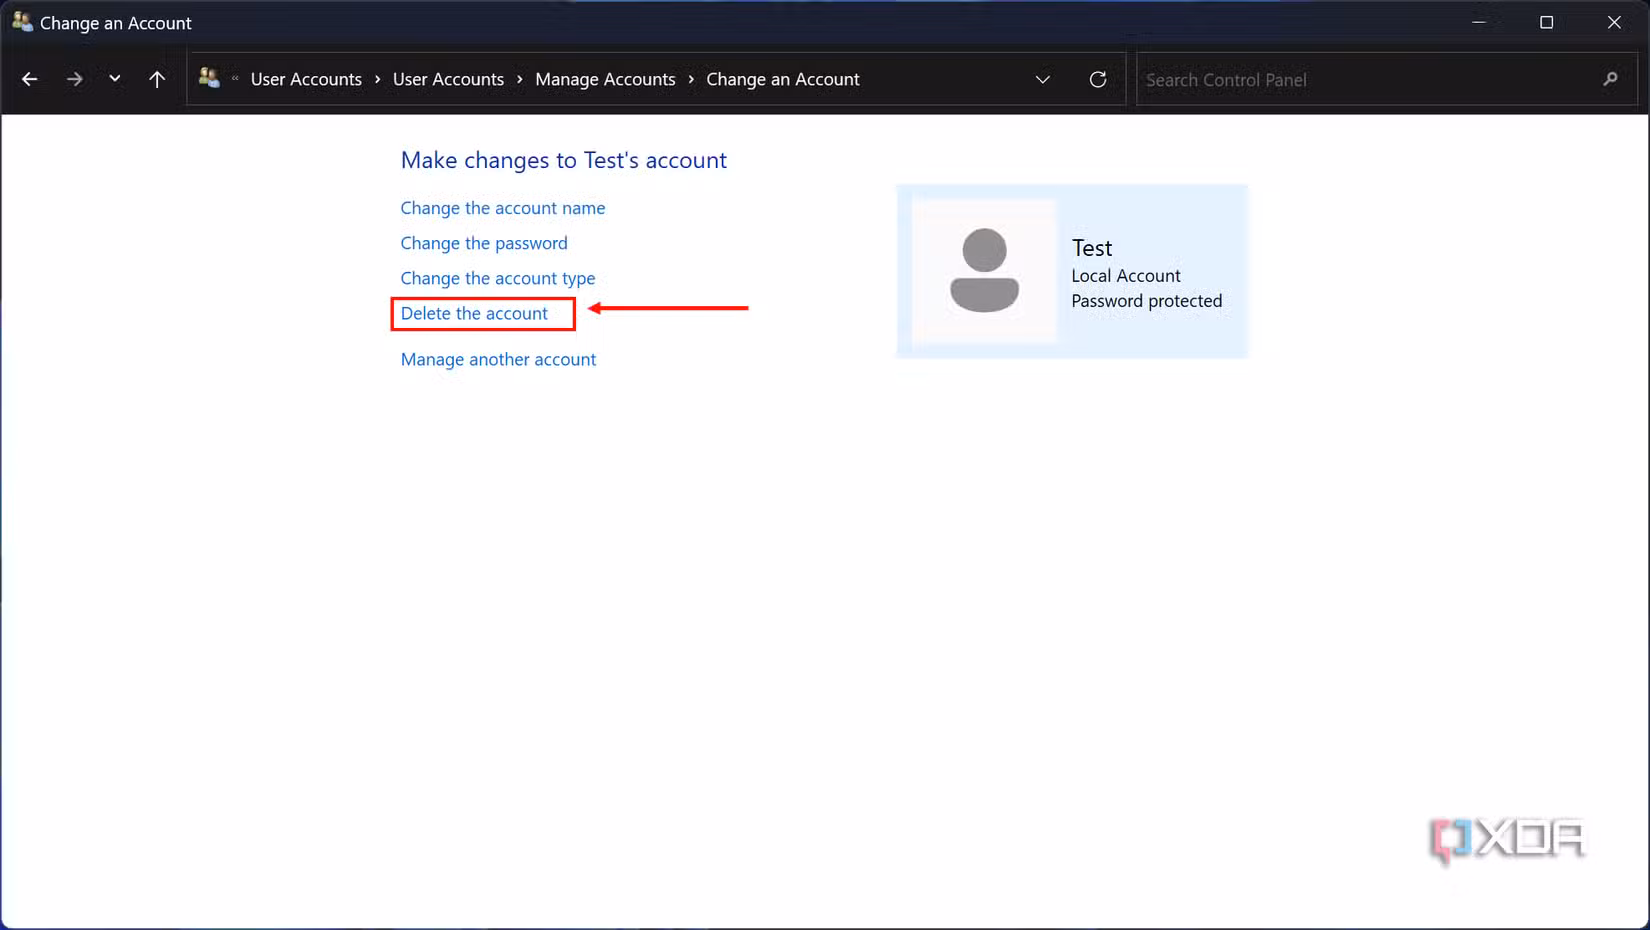Click the User Accounts icon in the address bar
Screen dimensions: 1650x930
(209, 78)
